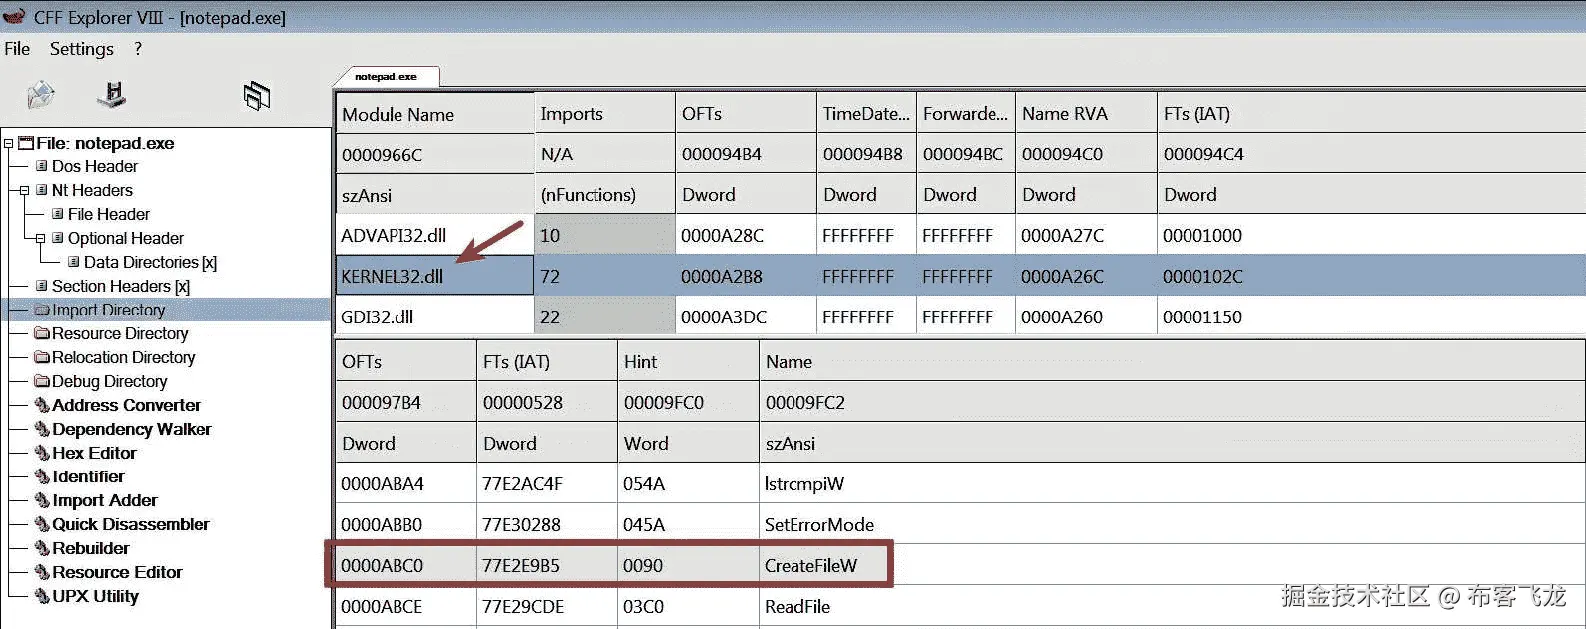Click the Name header in functions table

coord(1172,362)
